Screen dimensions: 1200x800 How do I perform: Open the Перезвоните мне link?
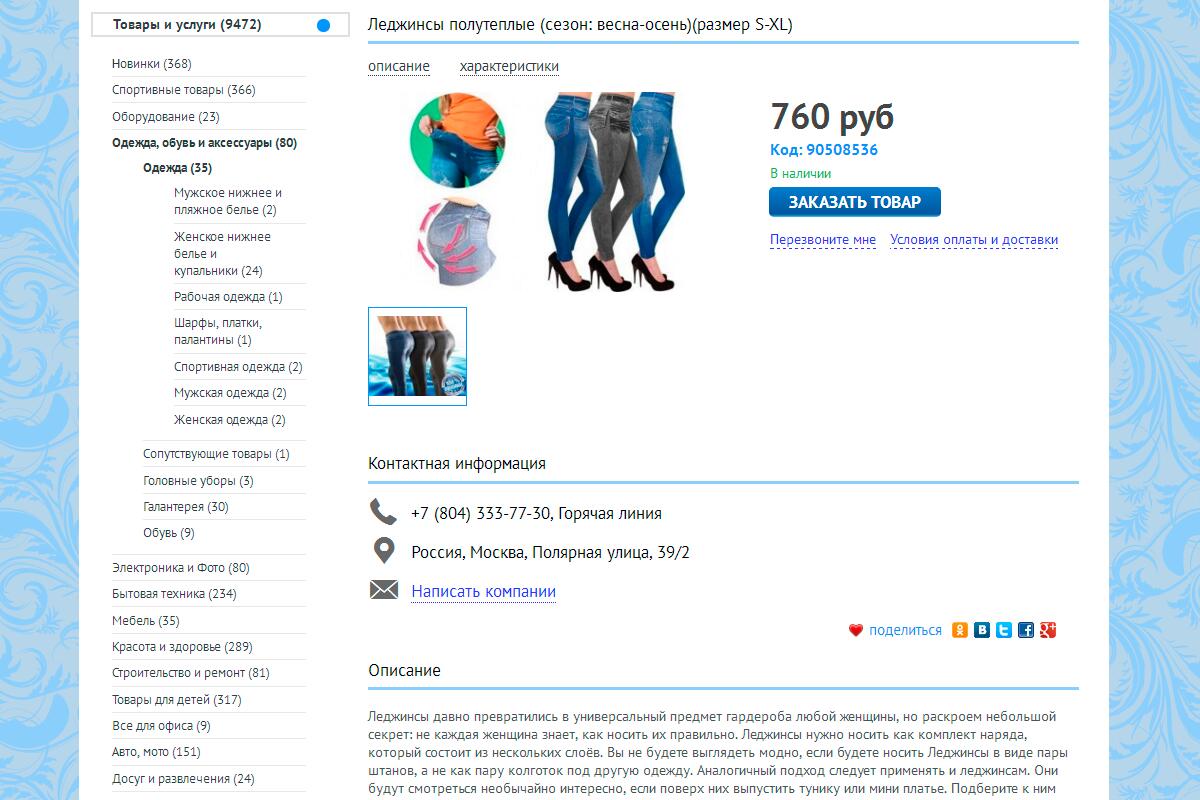tap(823, 240)
